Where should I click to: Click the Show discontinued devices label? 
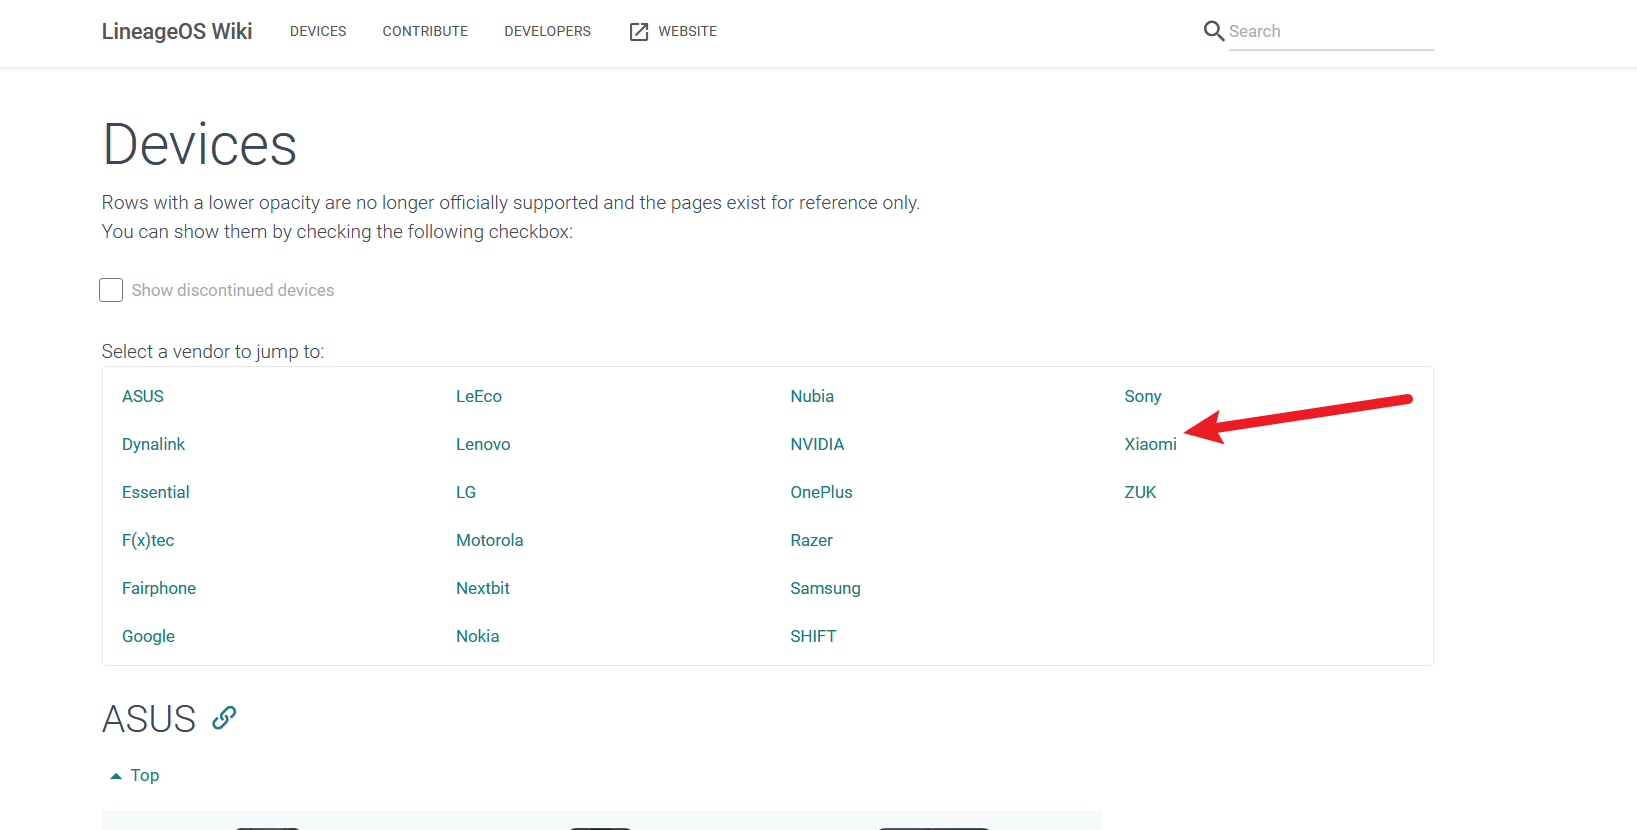pos(233,290)
